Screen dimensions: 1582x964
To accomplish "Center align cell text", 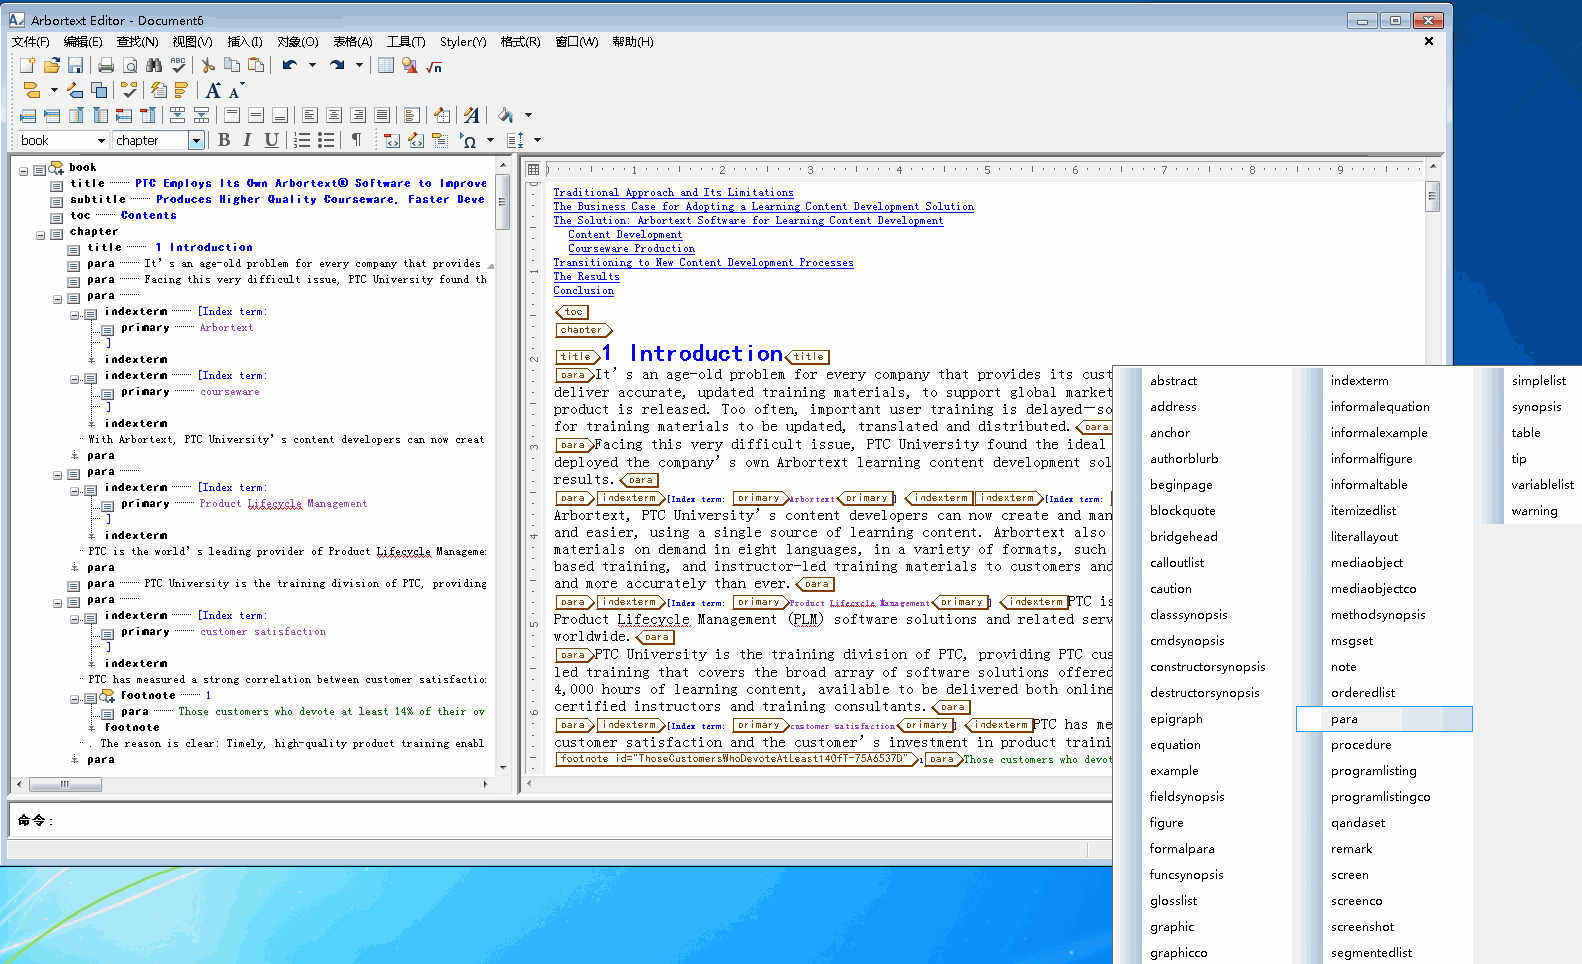I will pos(334,115).
